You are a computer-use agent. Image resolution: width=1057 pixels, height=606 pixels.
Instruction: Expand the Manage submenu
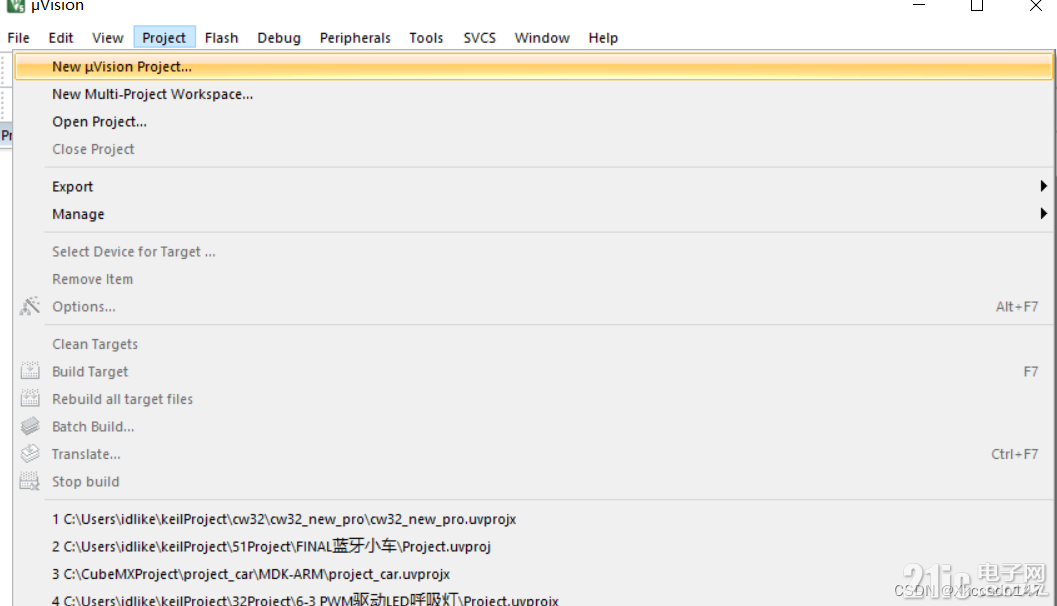point(533,214)
